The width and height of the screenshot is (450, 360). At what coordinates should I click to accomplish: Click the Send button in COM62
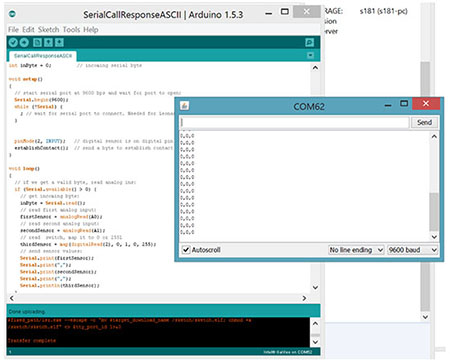(x=424, y=122)
